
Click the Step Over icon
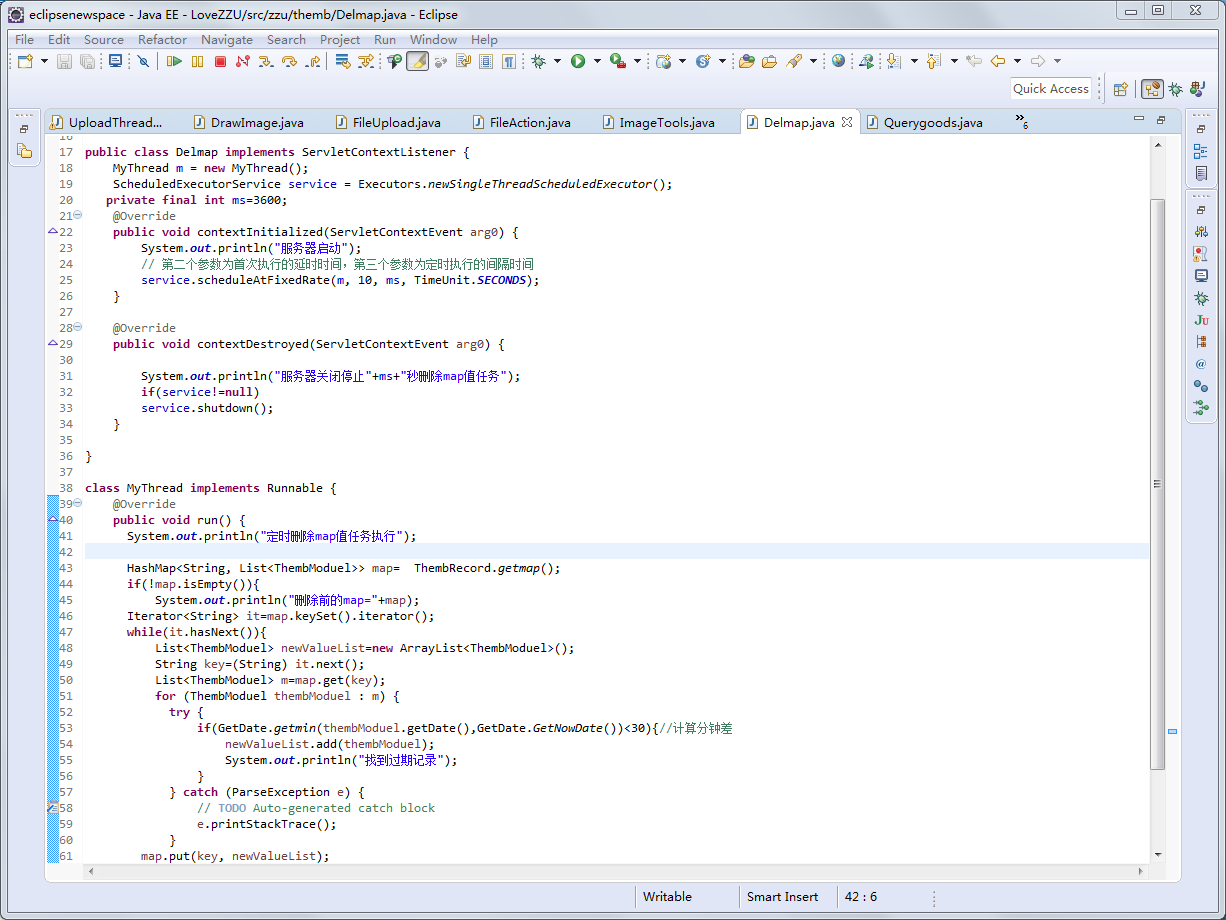[289, 62]
